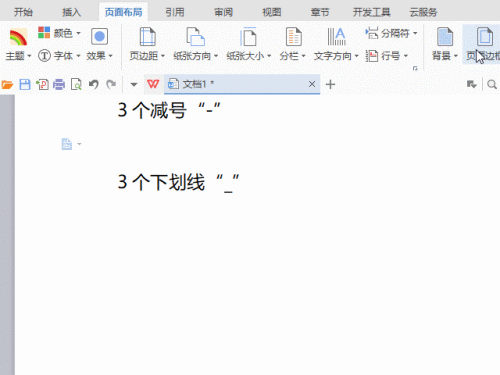The image size is (500, 375).
Task: Click the text line 3个下划线
Action: point(178,182)
